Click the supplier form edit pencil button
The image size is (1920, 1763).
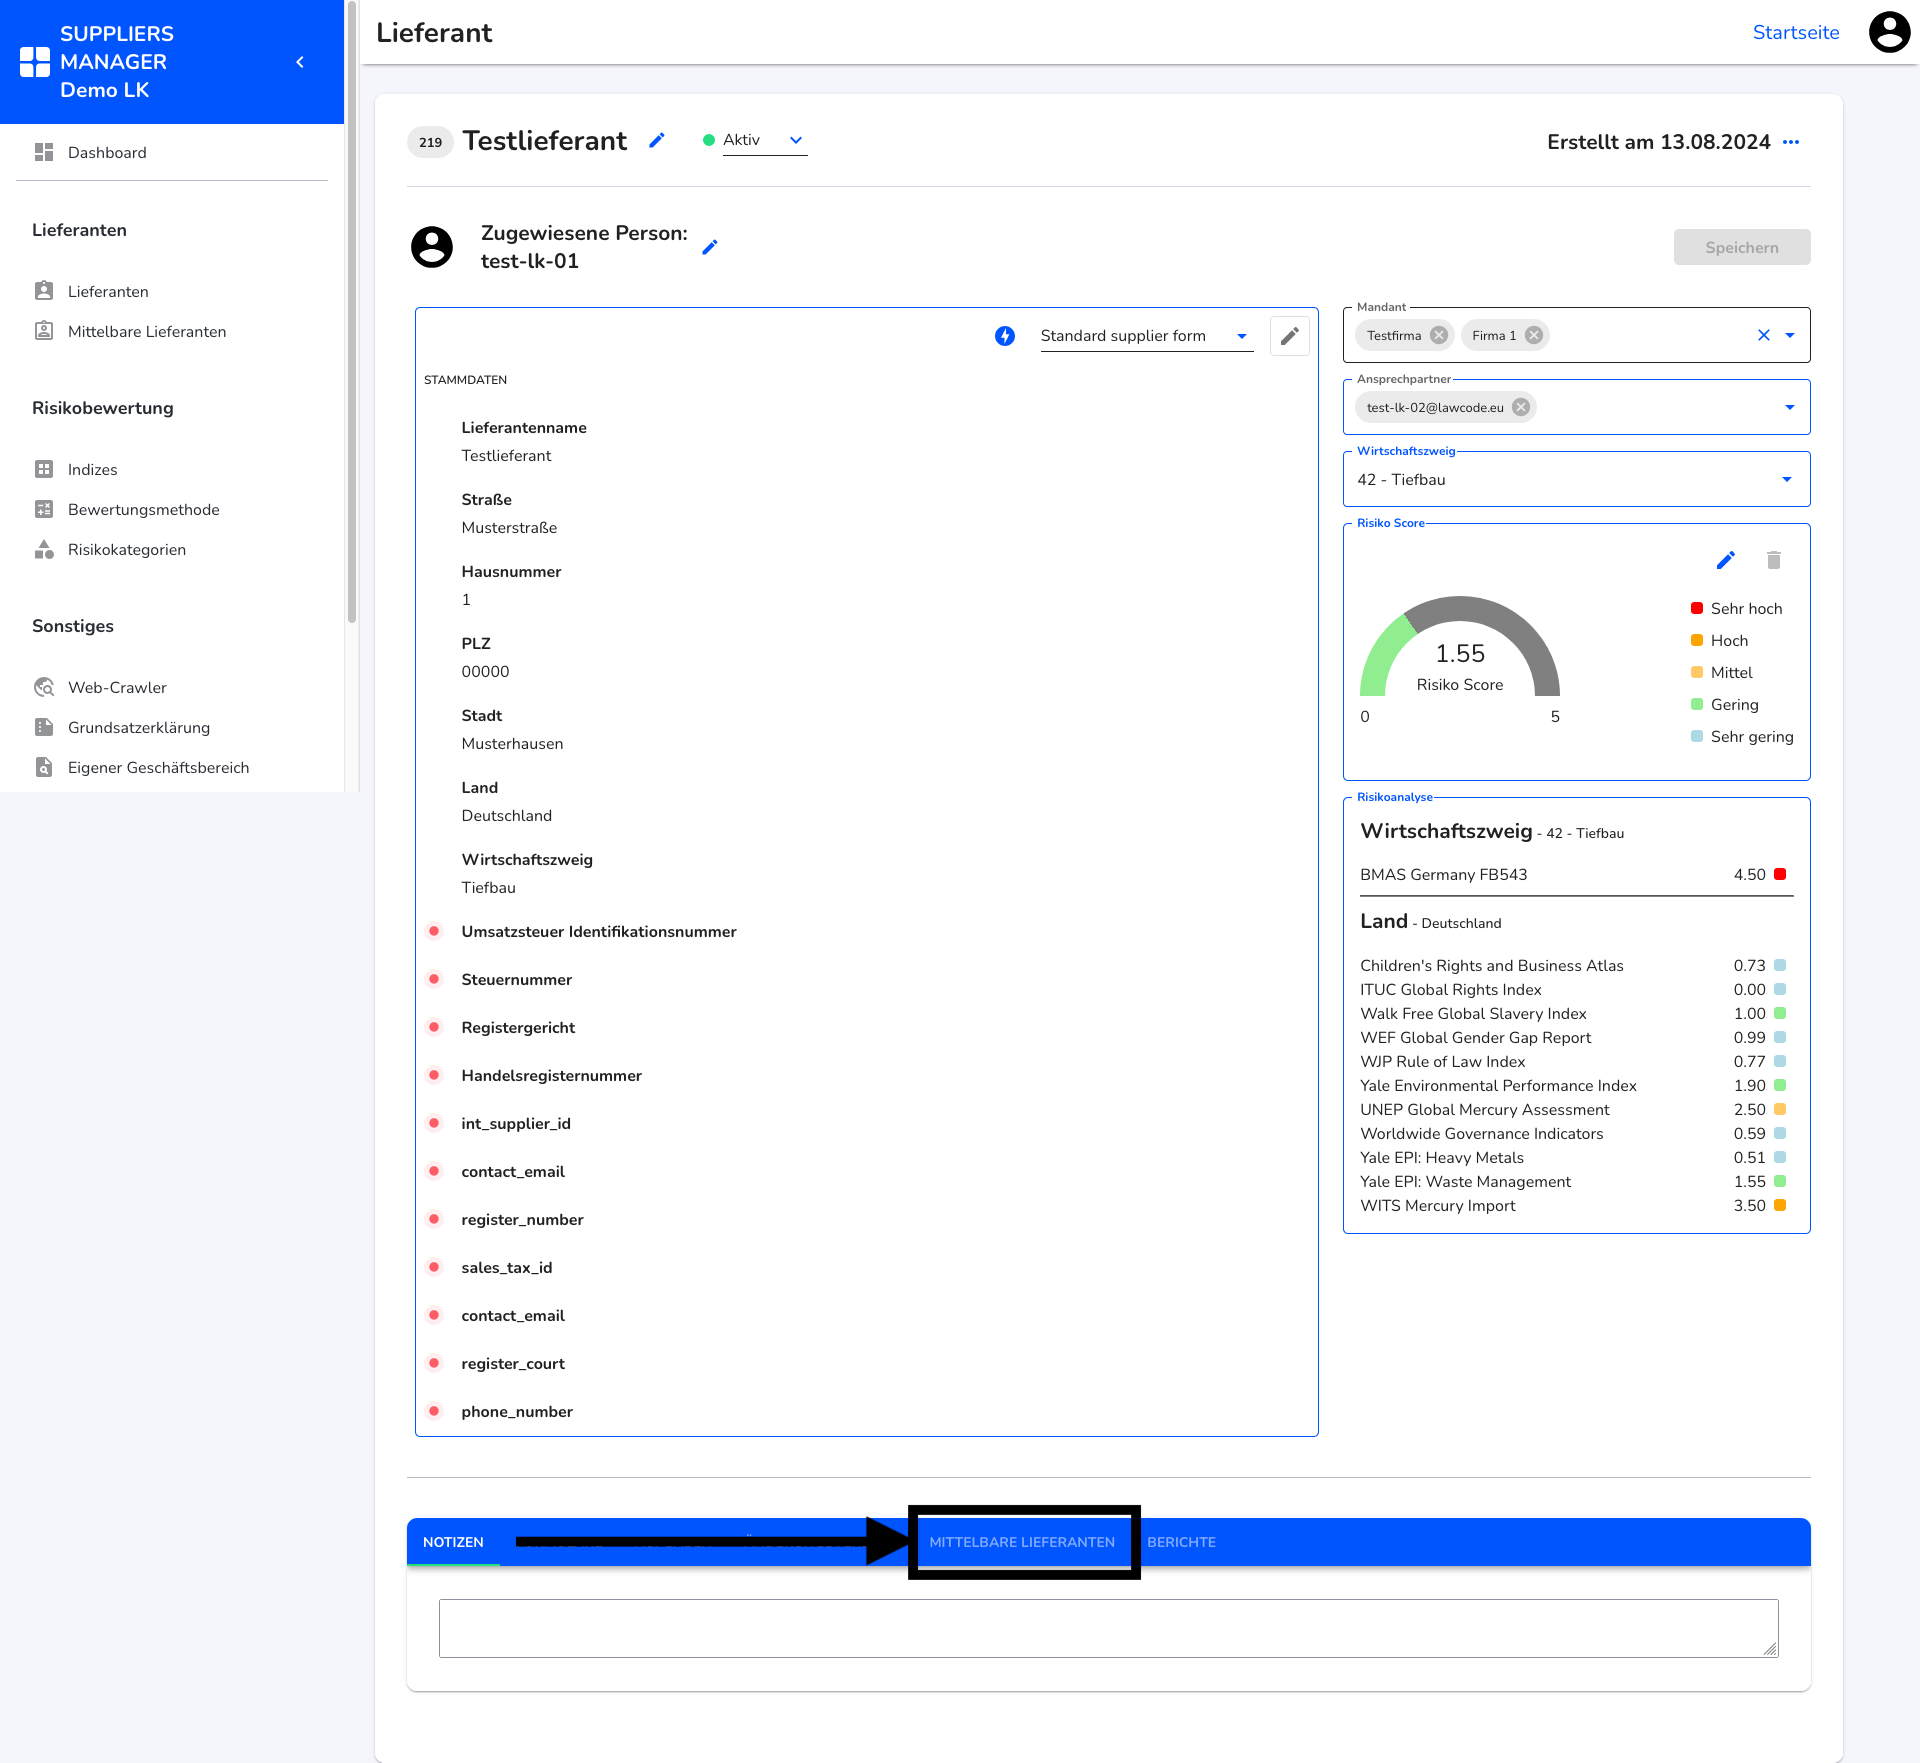[x=1290, y=336]
